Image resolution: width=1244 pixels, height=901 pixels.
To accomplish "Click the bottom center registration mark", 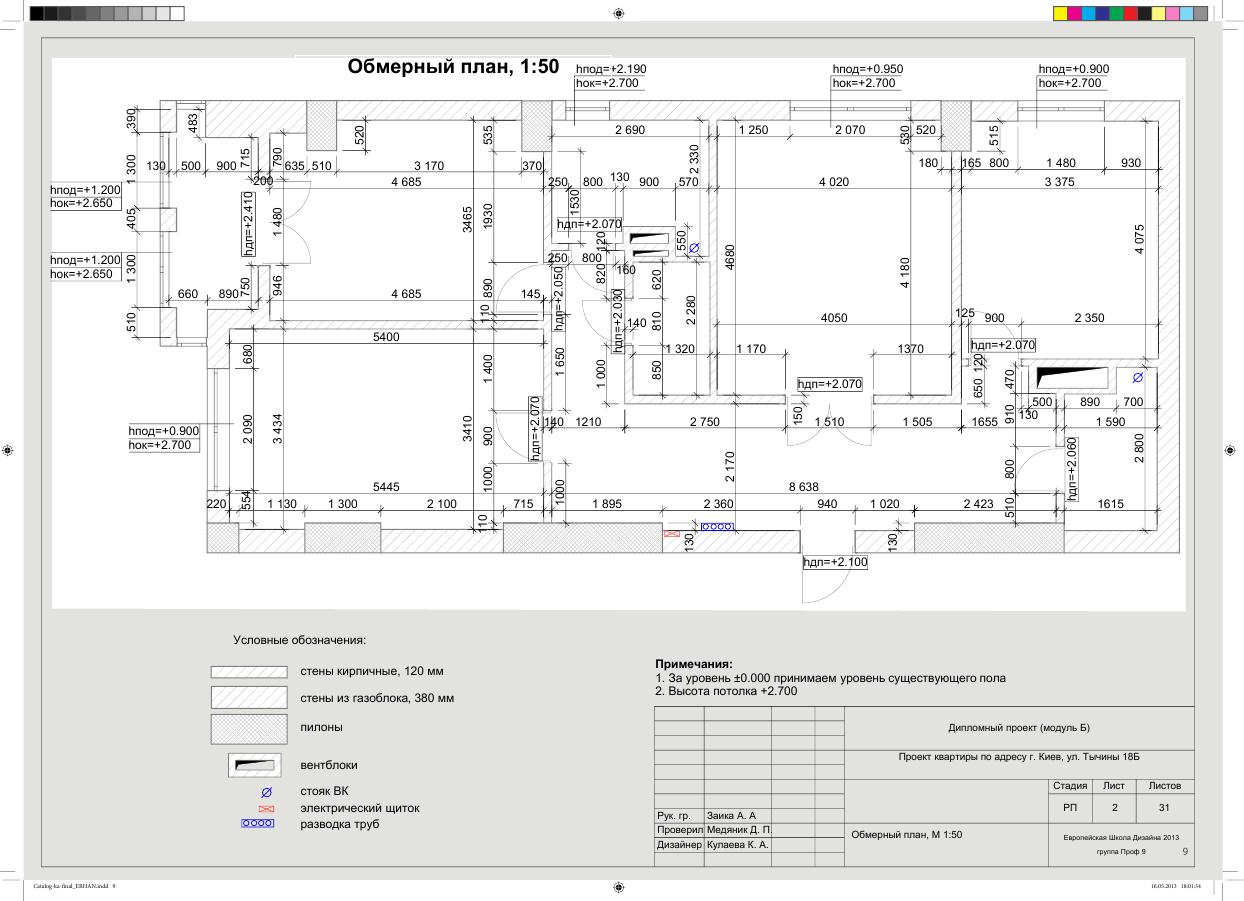I will [618, 886].
